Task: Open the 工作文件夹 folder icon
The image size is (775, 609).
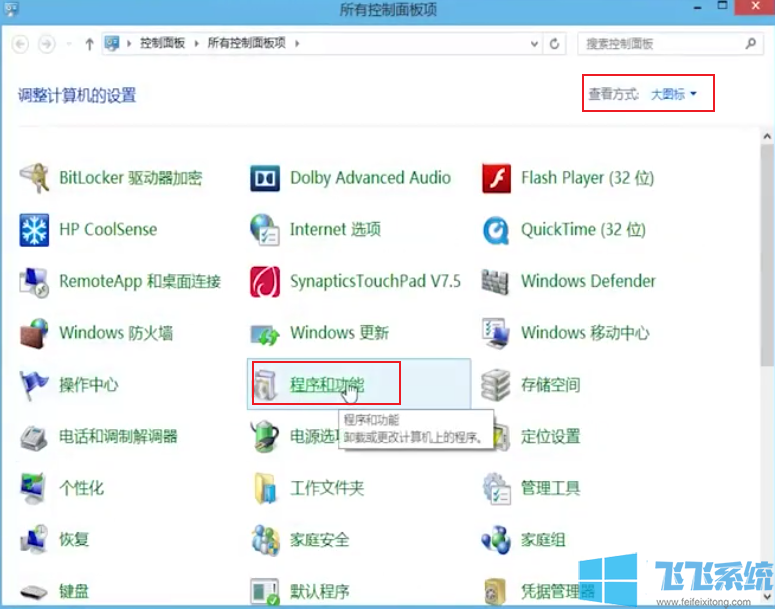Action: click(x=265, y=488)
